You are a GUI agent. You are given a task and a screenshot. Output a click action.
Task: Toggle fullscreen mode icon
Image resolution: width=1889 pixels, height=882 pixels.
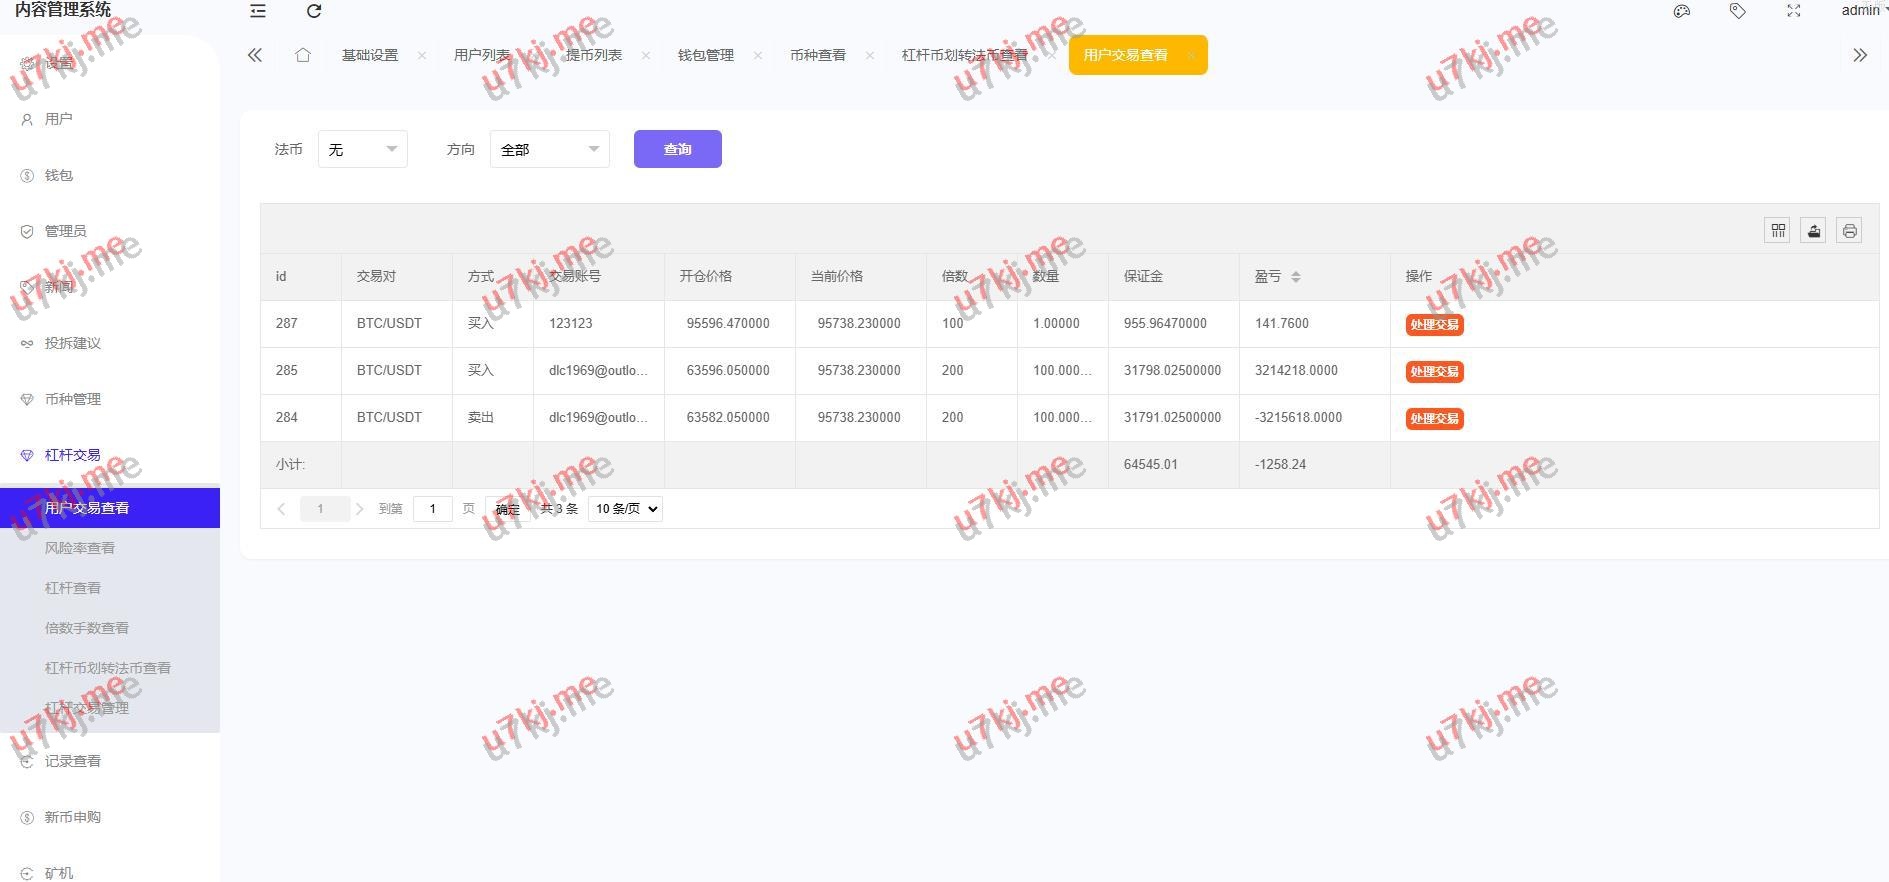[1794, 11]
